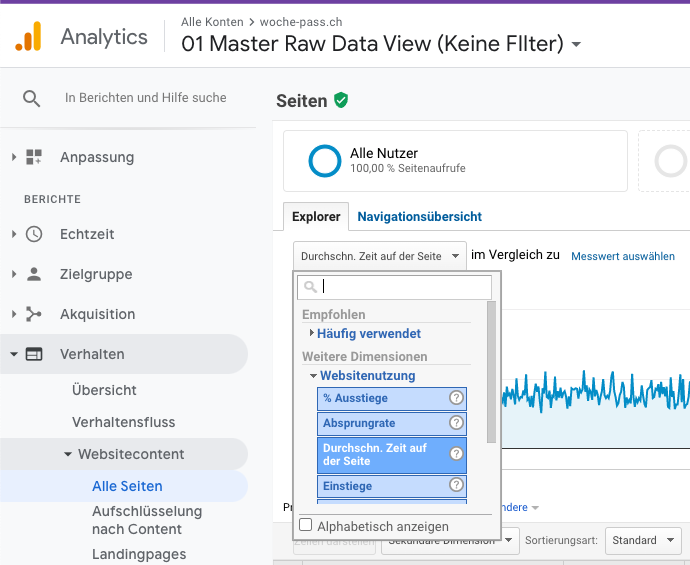Image resolution: width=690 pixels, height=565 pixels.
Task: Select Durchschn. Zeit auf der Seite option in list
Action: [392, 455]
